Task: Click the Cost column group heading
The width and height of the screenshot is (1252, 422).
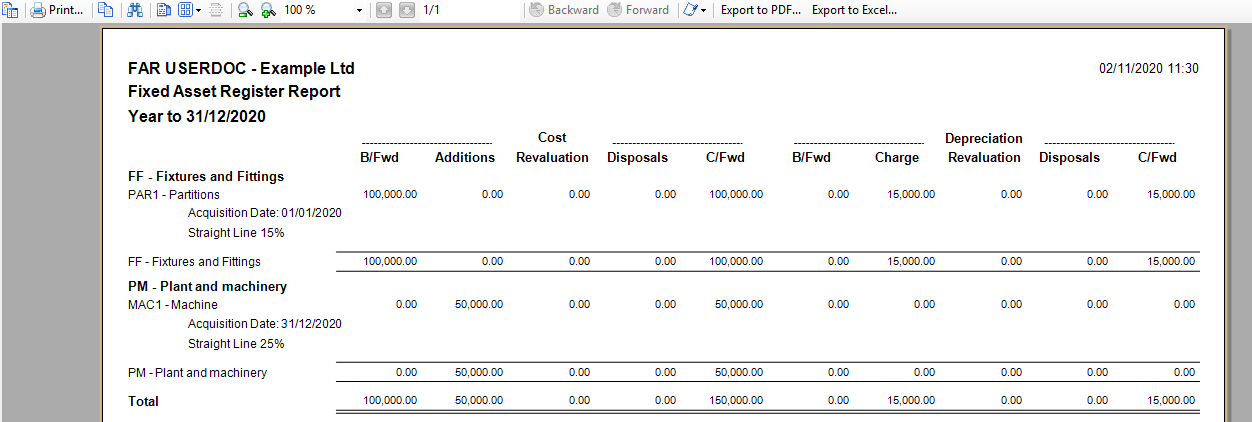Action: pyautogui.click(x=552, y=137)
